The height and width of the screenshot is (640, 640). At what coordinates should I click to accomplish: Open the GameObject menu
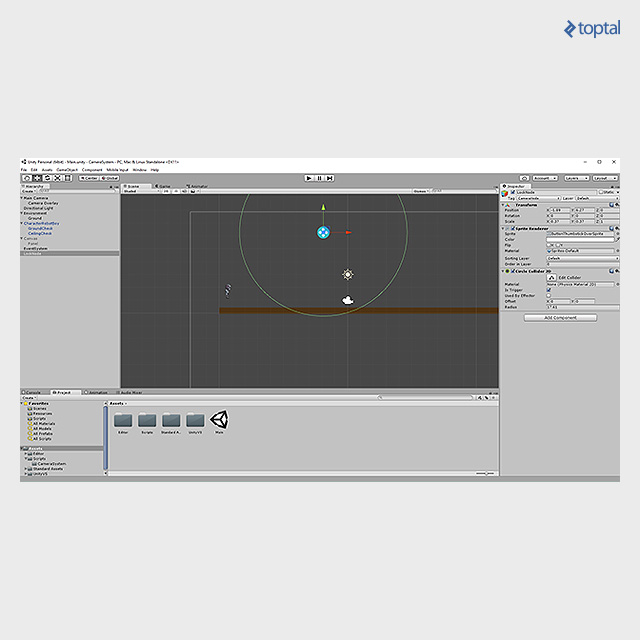[66, 170]
